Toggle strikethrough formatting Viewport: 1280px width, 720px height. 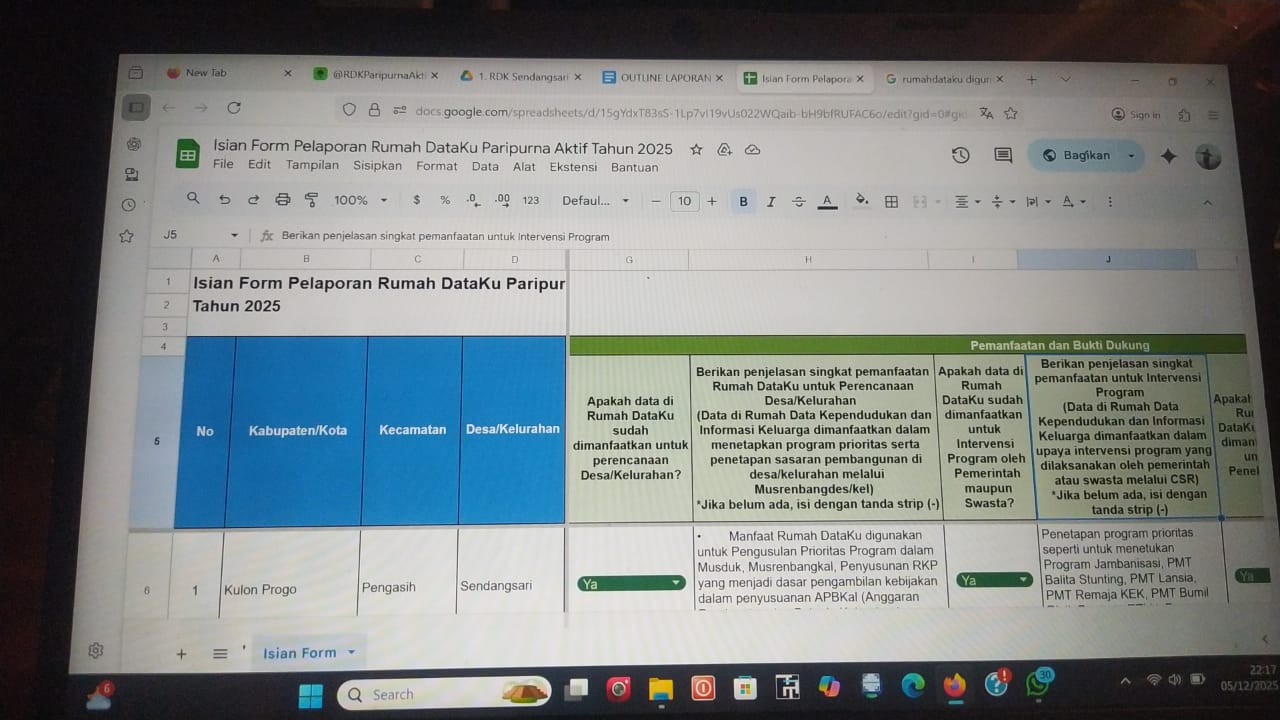pos(798,202)
